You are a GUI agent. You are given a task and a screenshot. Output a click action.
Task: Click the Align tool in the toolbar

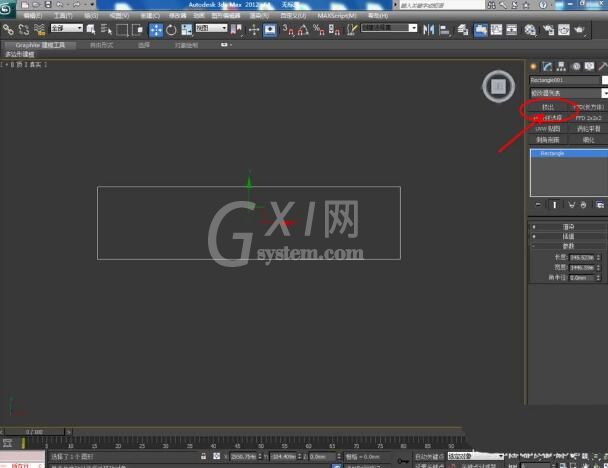445,29
